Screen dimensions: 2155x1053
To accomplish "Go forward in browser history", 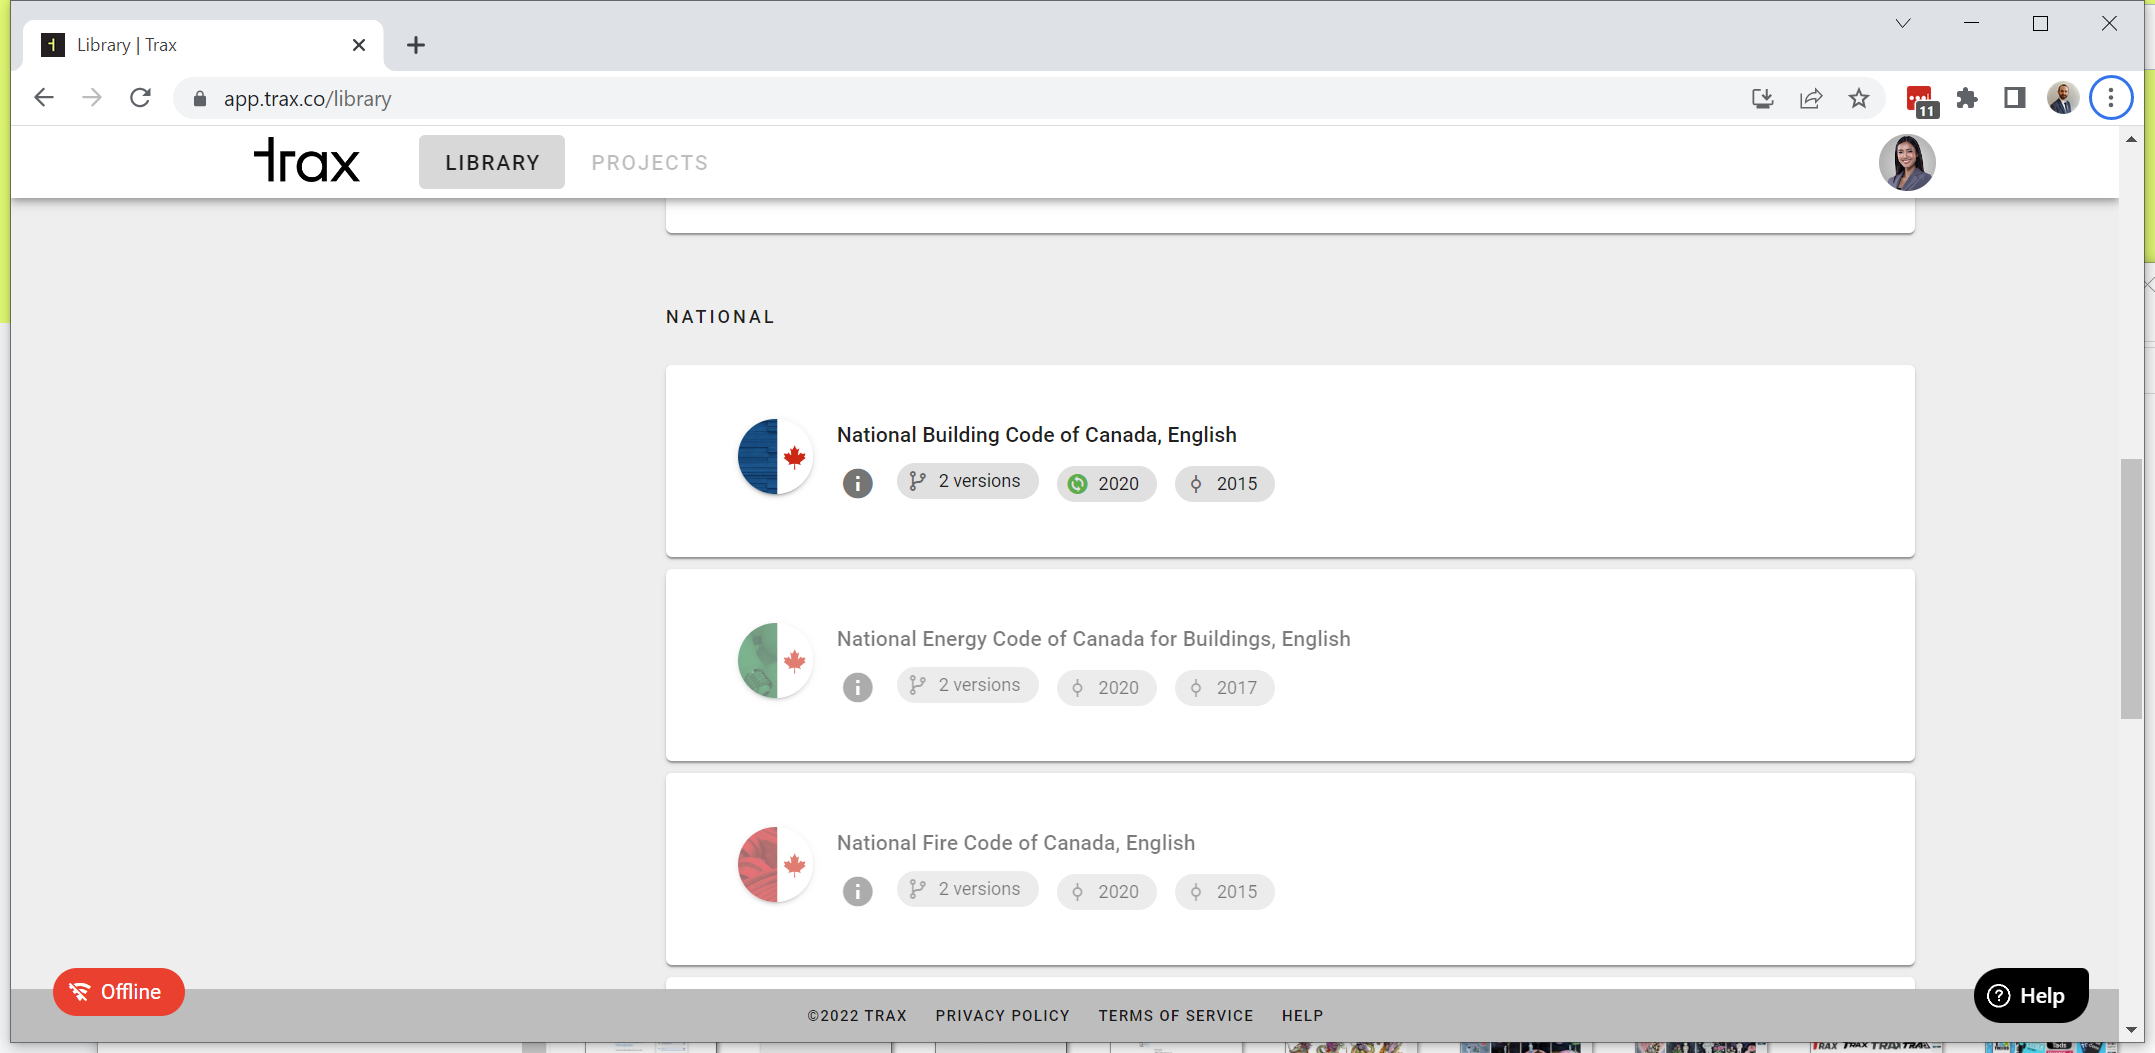I will tap(92, 98).
